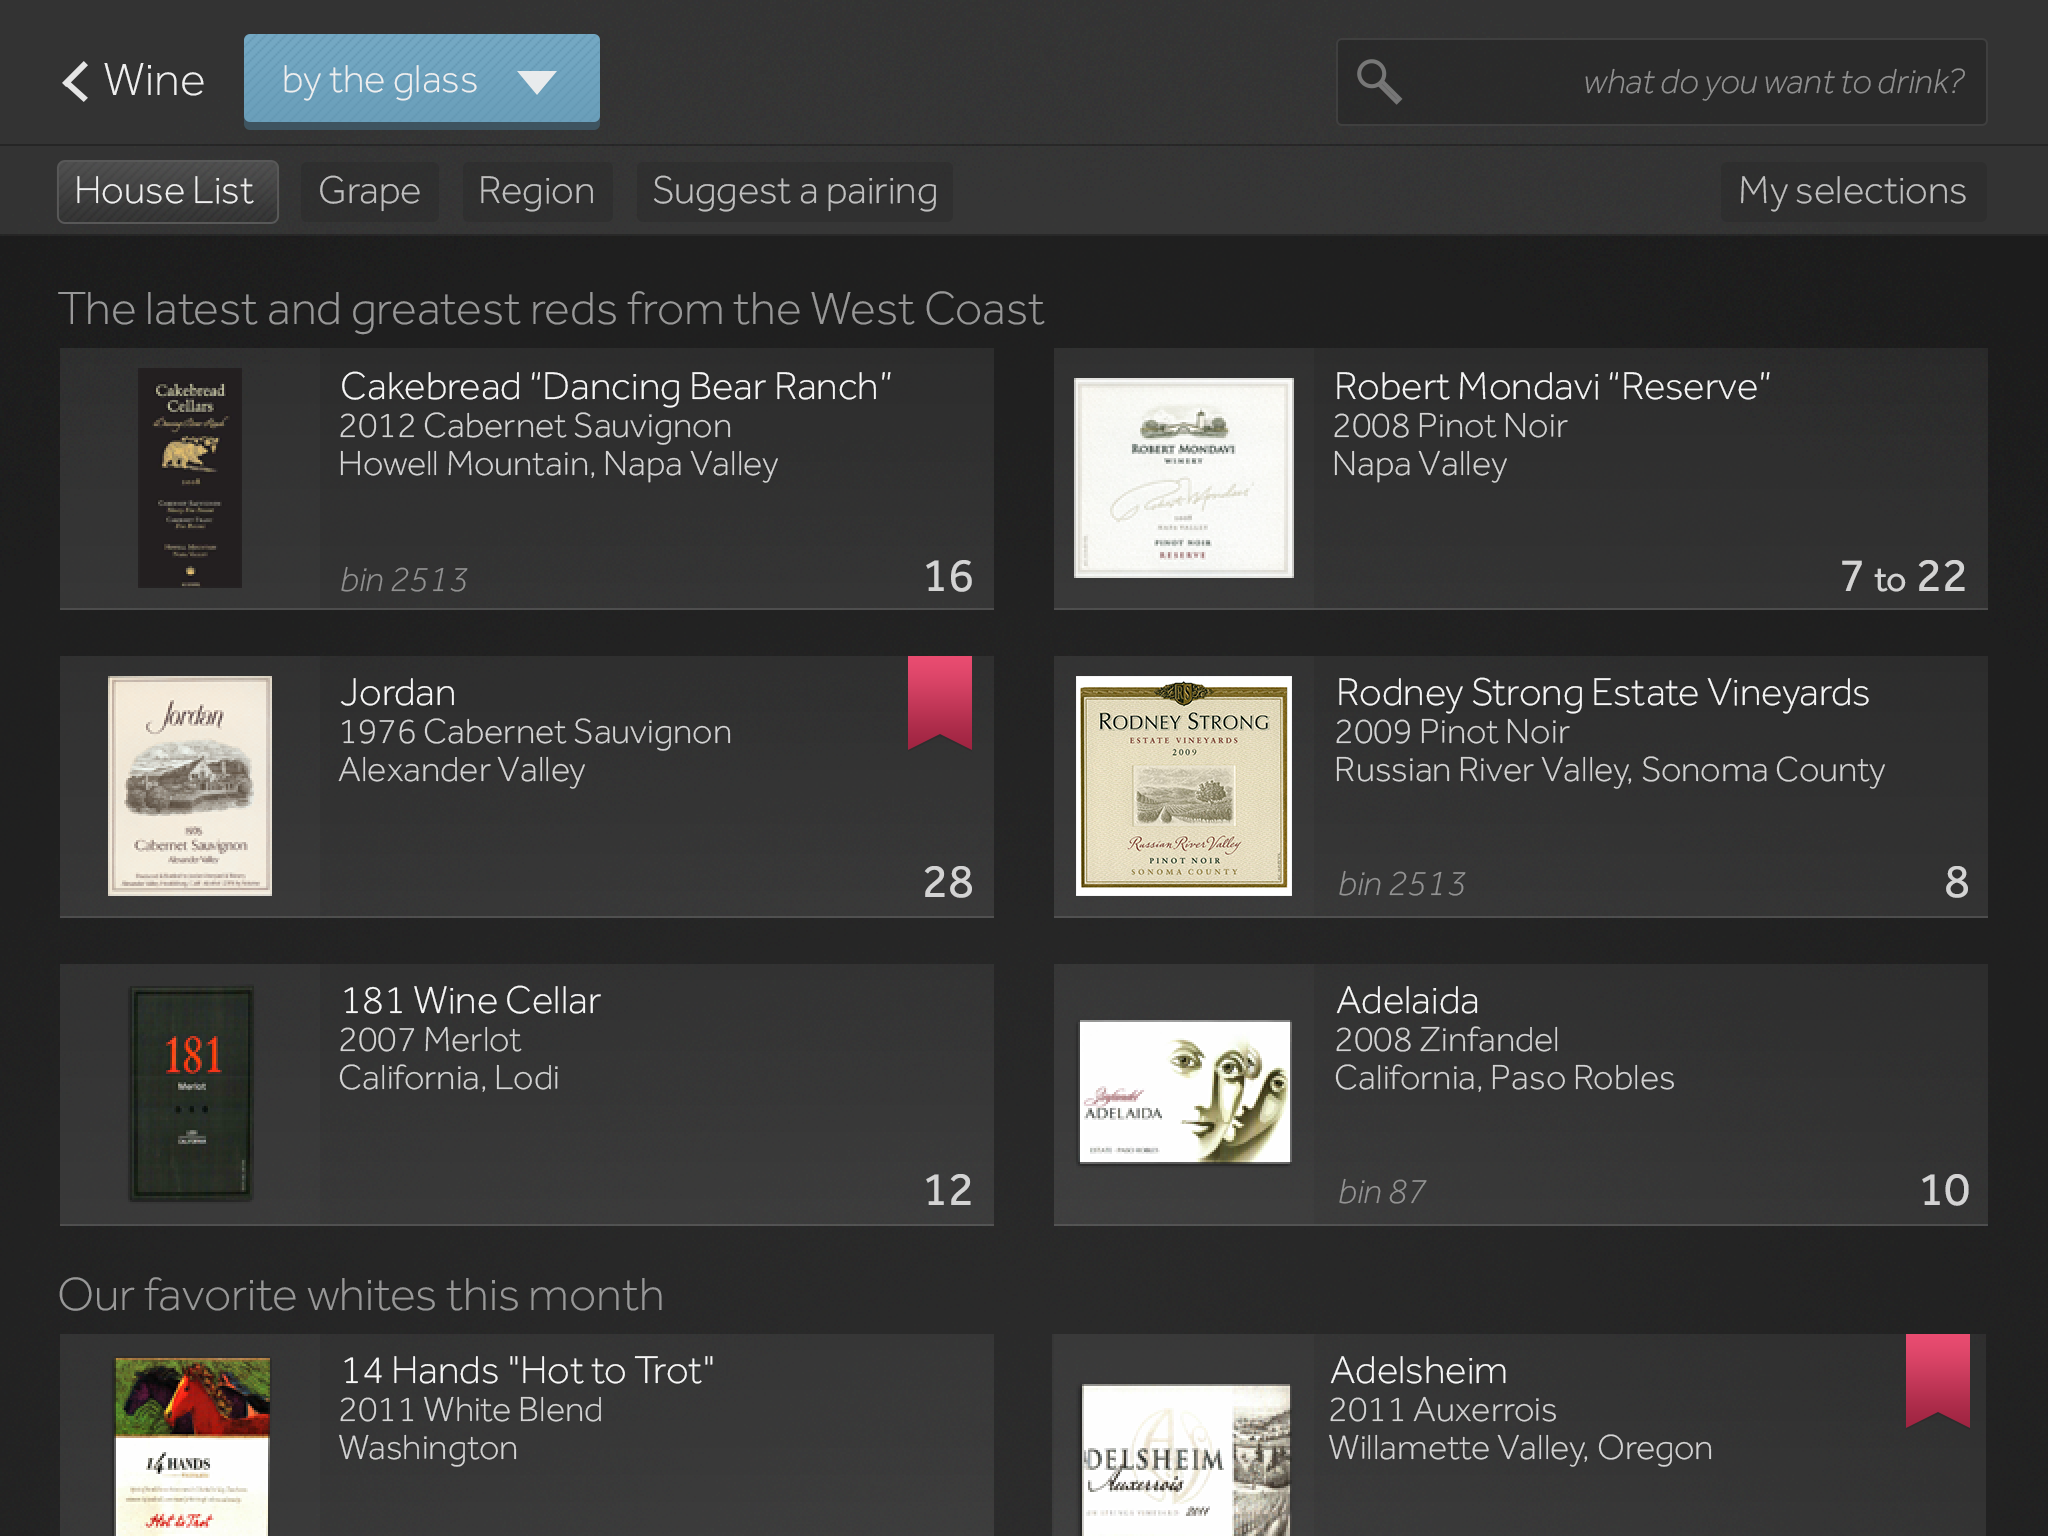Select Rodney Strong Estate Vineyards title
Viewport: 2048px width, 1536px height.
click(x=1603, y=693)
